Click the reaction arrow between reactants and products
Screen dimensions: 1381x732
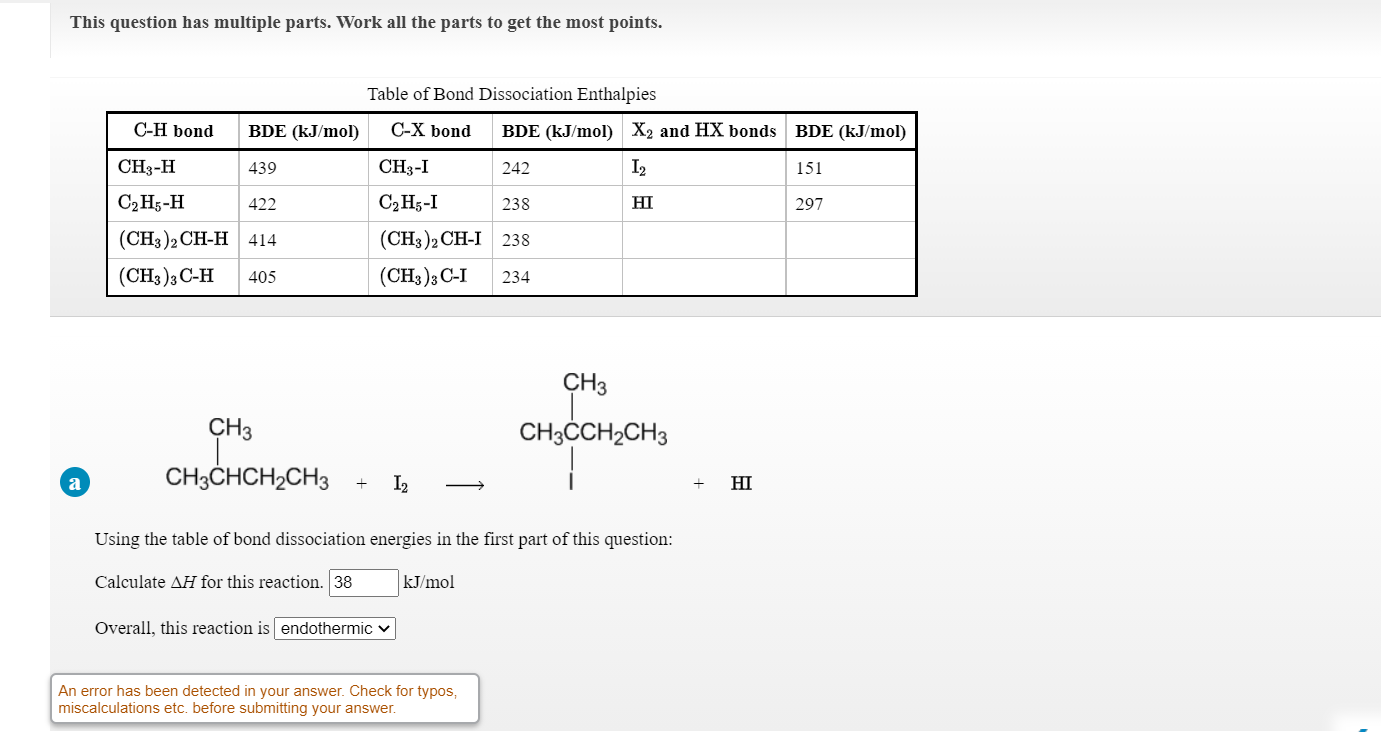(x=465, y=483)
